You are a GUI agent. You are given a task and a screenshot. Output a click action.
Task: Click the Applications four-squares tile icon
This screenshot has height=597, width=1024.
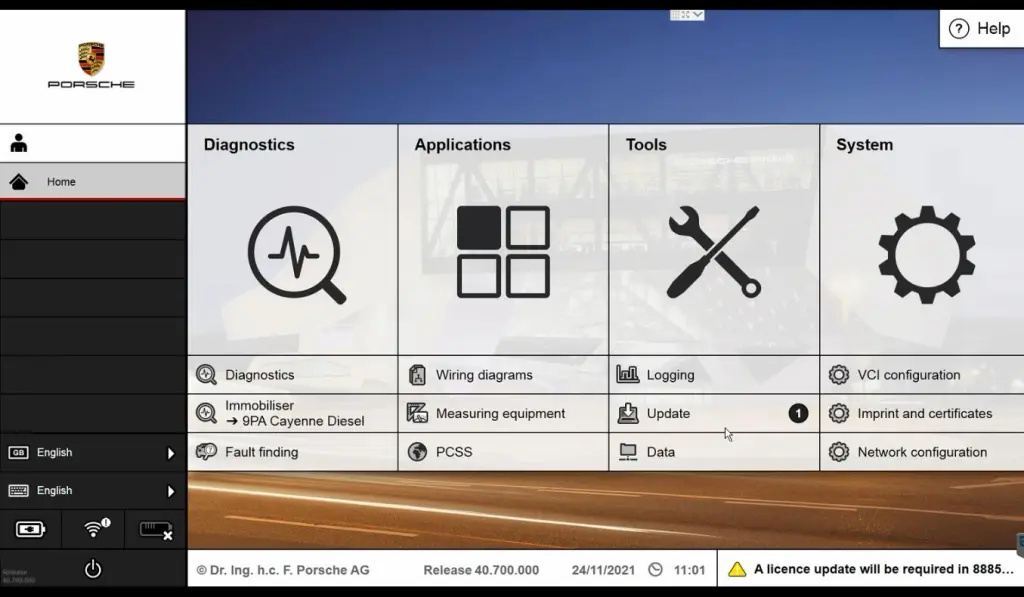[x=503, y=252]
